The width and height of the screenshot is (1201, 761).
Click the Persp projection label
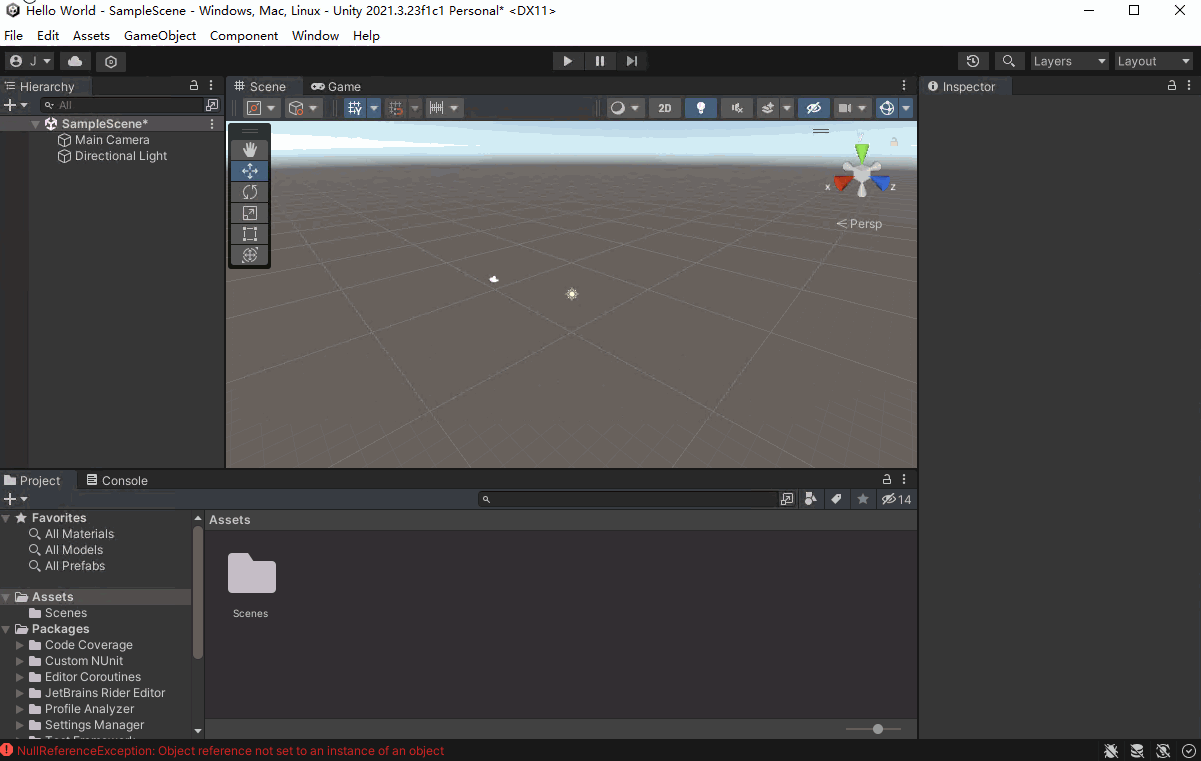tap(866, 224)
